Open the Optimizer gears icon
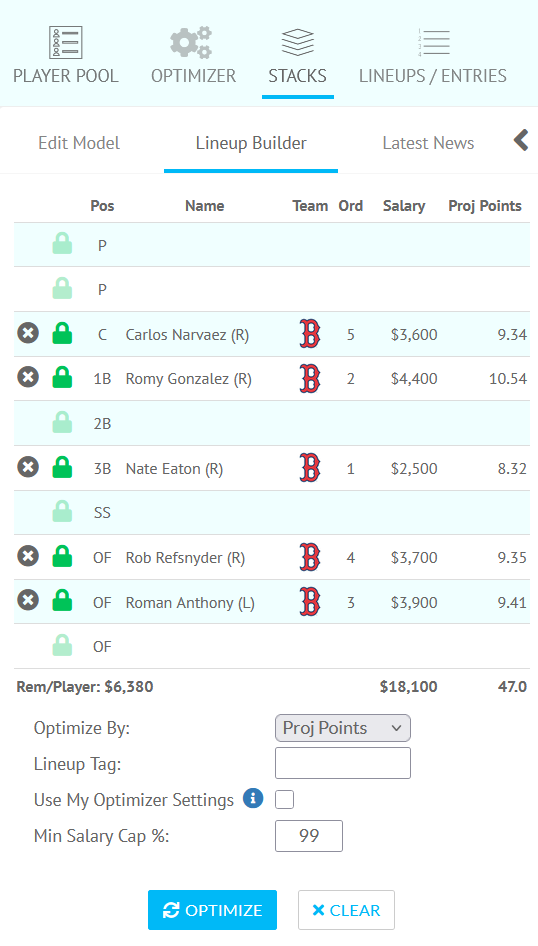538x946 pixels. (191, 42)
